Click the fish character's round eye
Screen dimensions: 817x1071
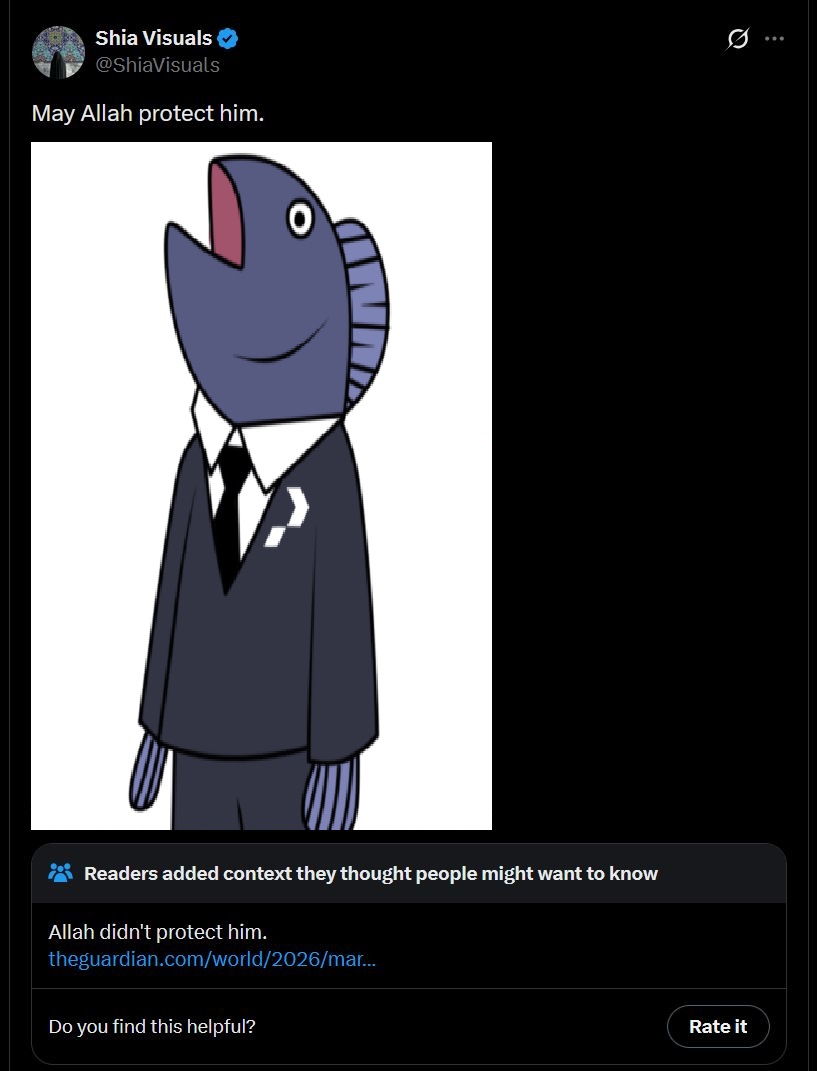tap(299, 219)
